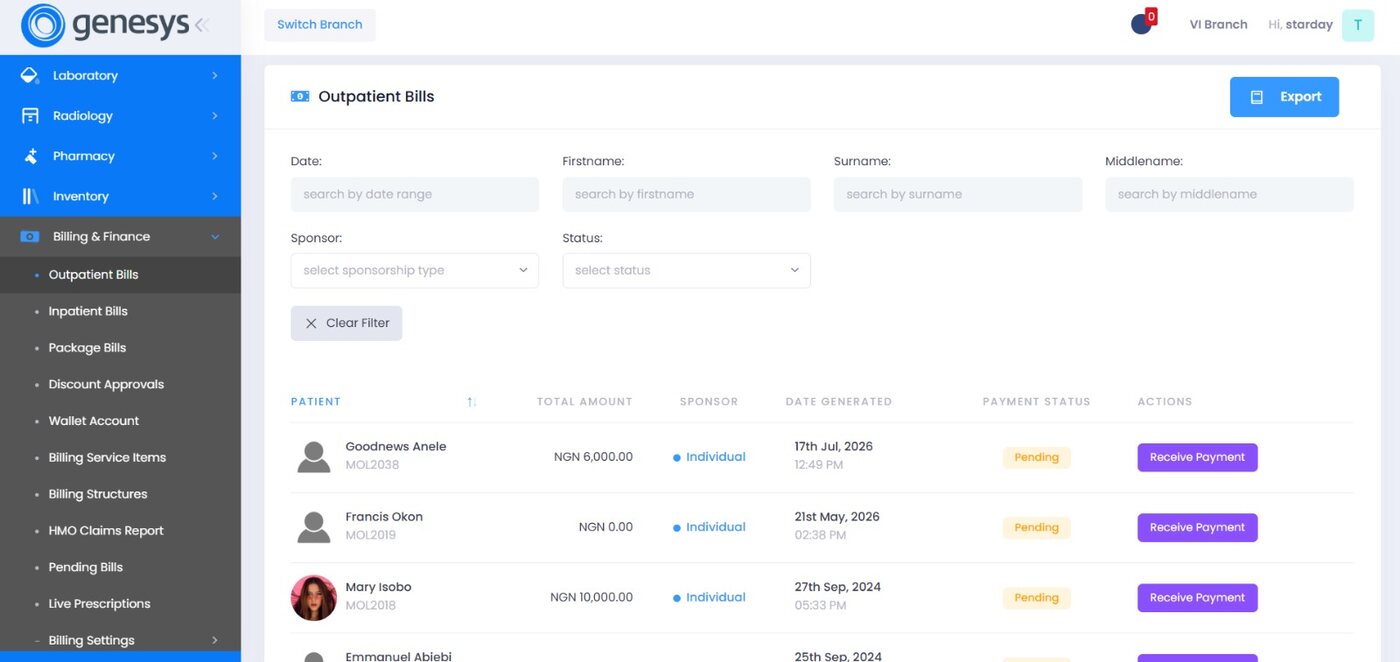The width and height of the screenshot is (1400, 662).
Task: Open the select status dropdown
Action: point(687,270)
